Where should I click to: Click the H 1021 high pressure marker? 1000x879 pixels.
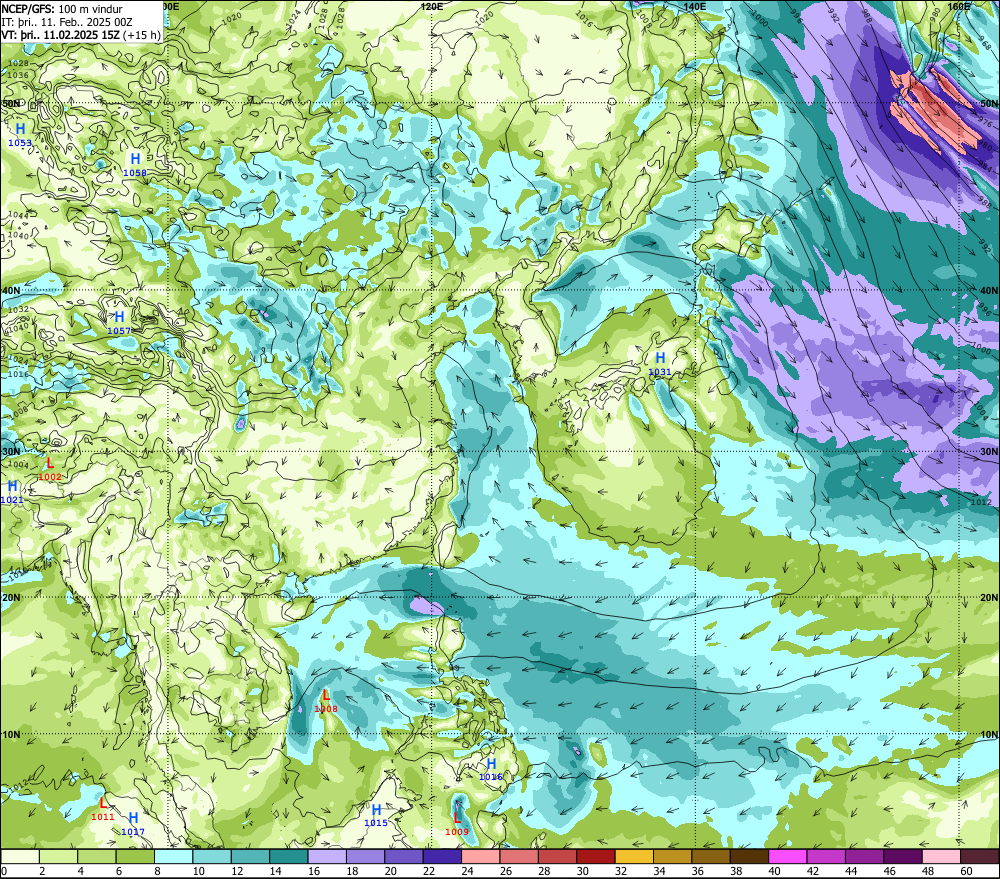pyautogui.click(x=12, y=492)
